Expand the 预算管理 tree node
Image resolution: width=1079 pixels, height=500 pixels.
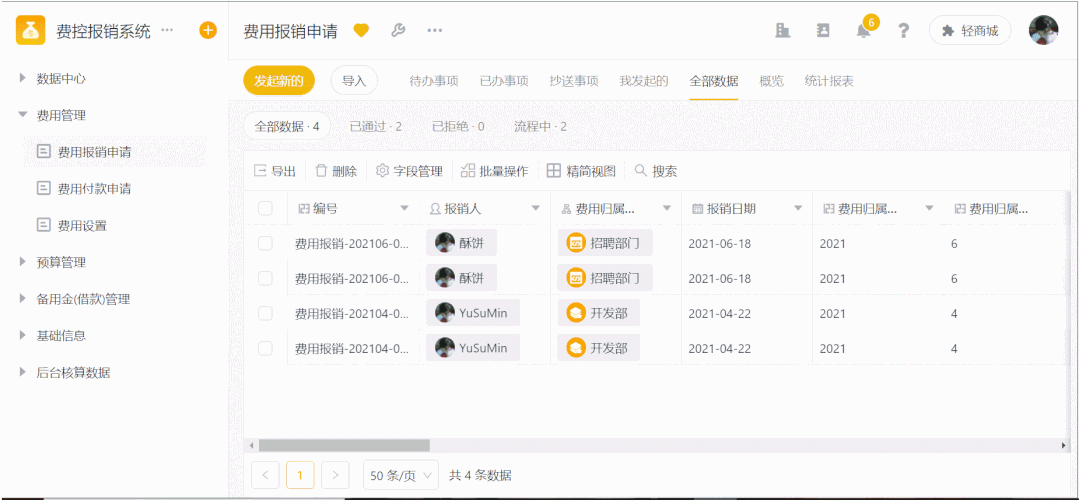(23, 262)
